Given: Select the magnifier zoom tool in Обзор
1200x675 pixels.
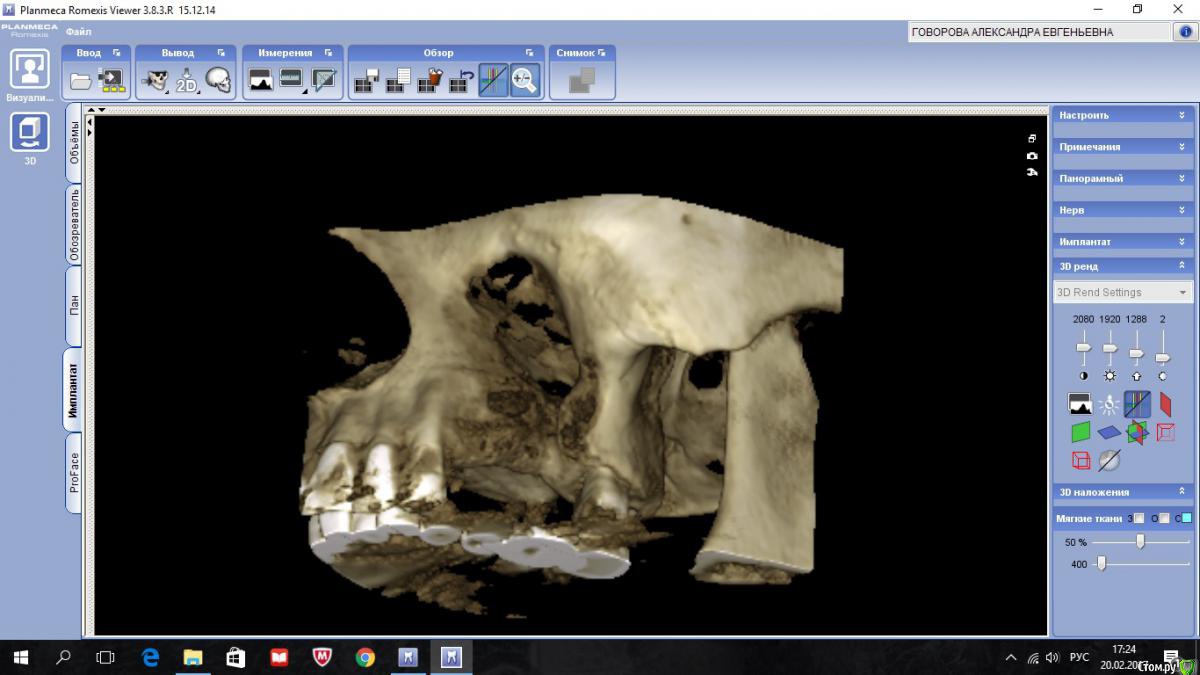Looking at the screenshot, I should click(524, 80).
